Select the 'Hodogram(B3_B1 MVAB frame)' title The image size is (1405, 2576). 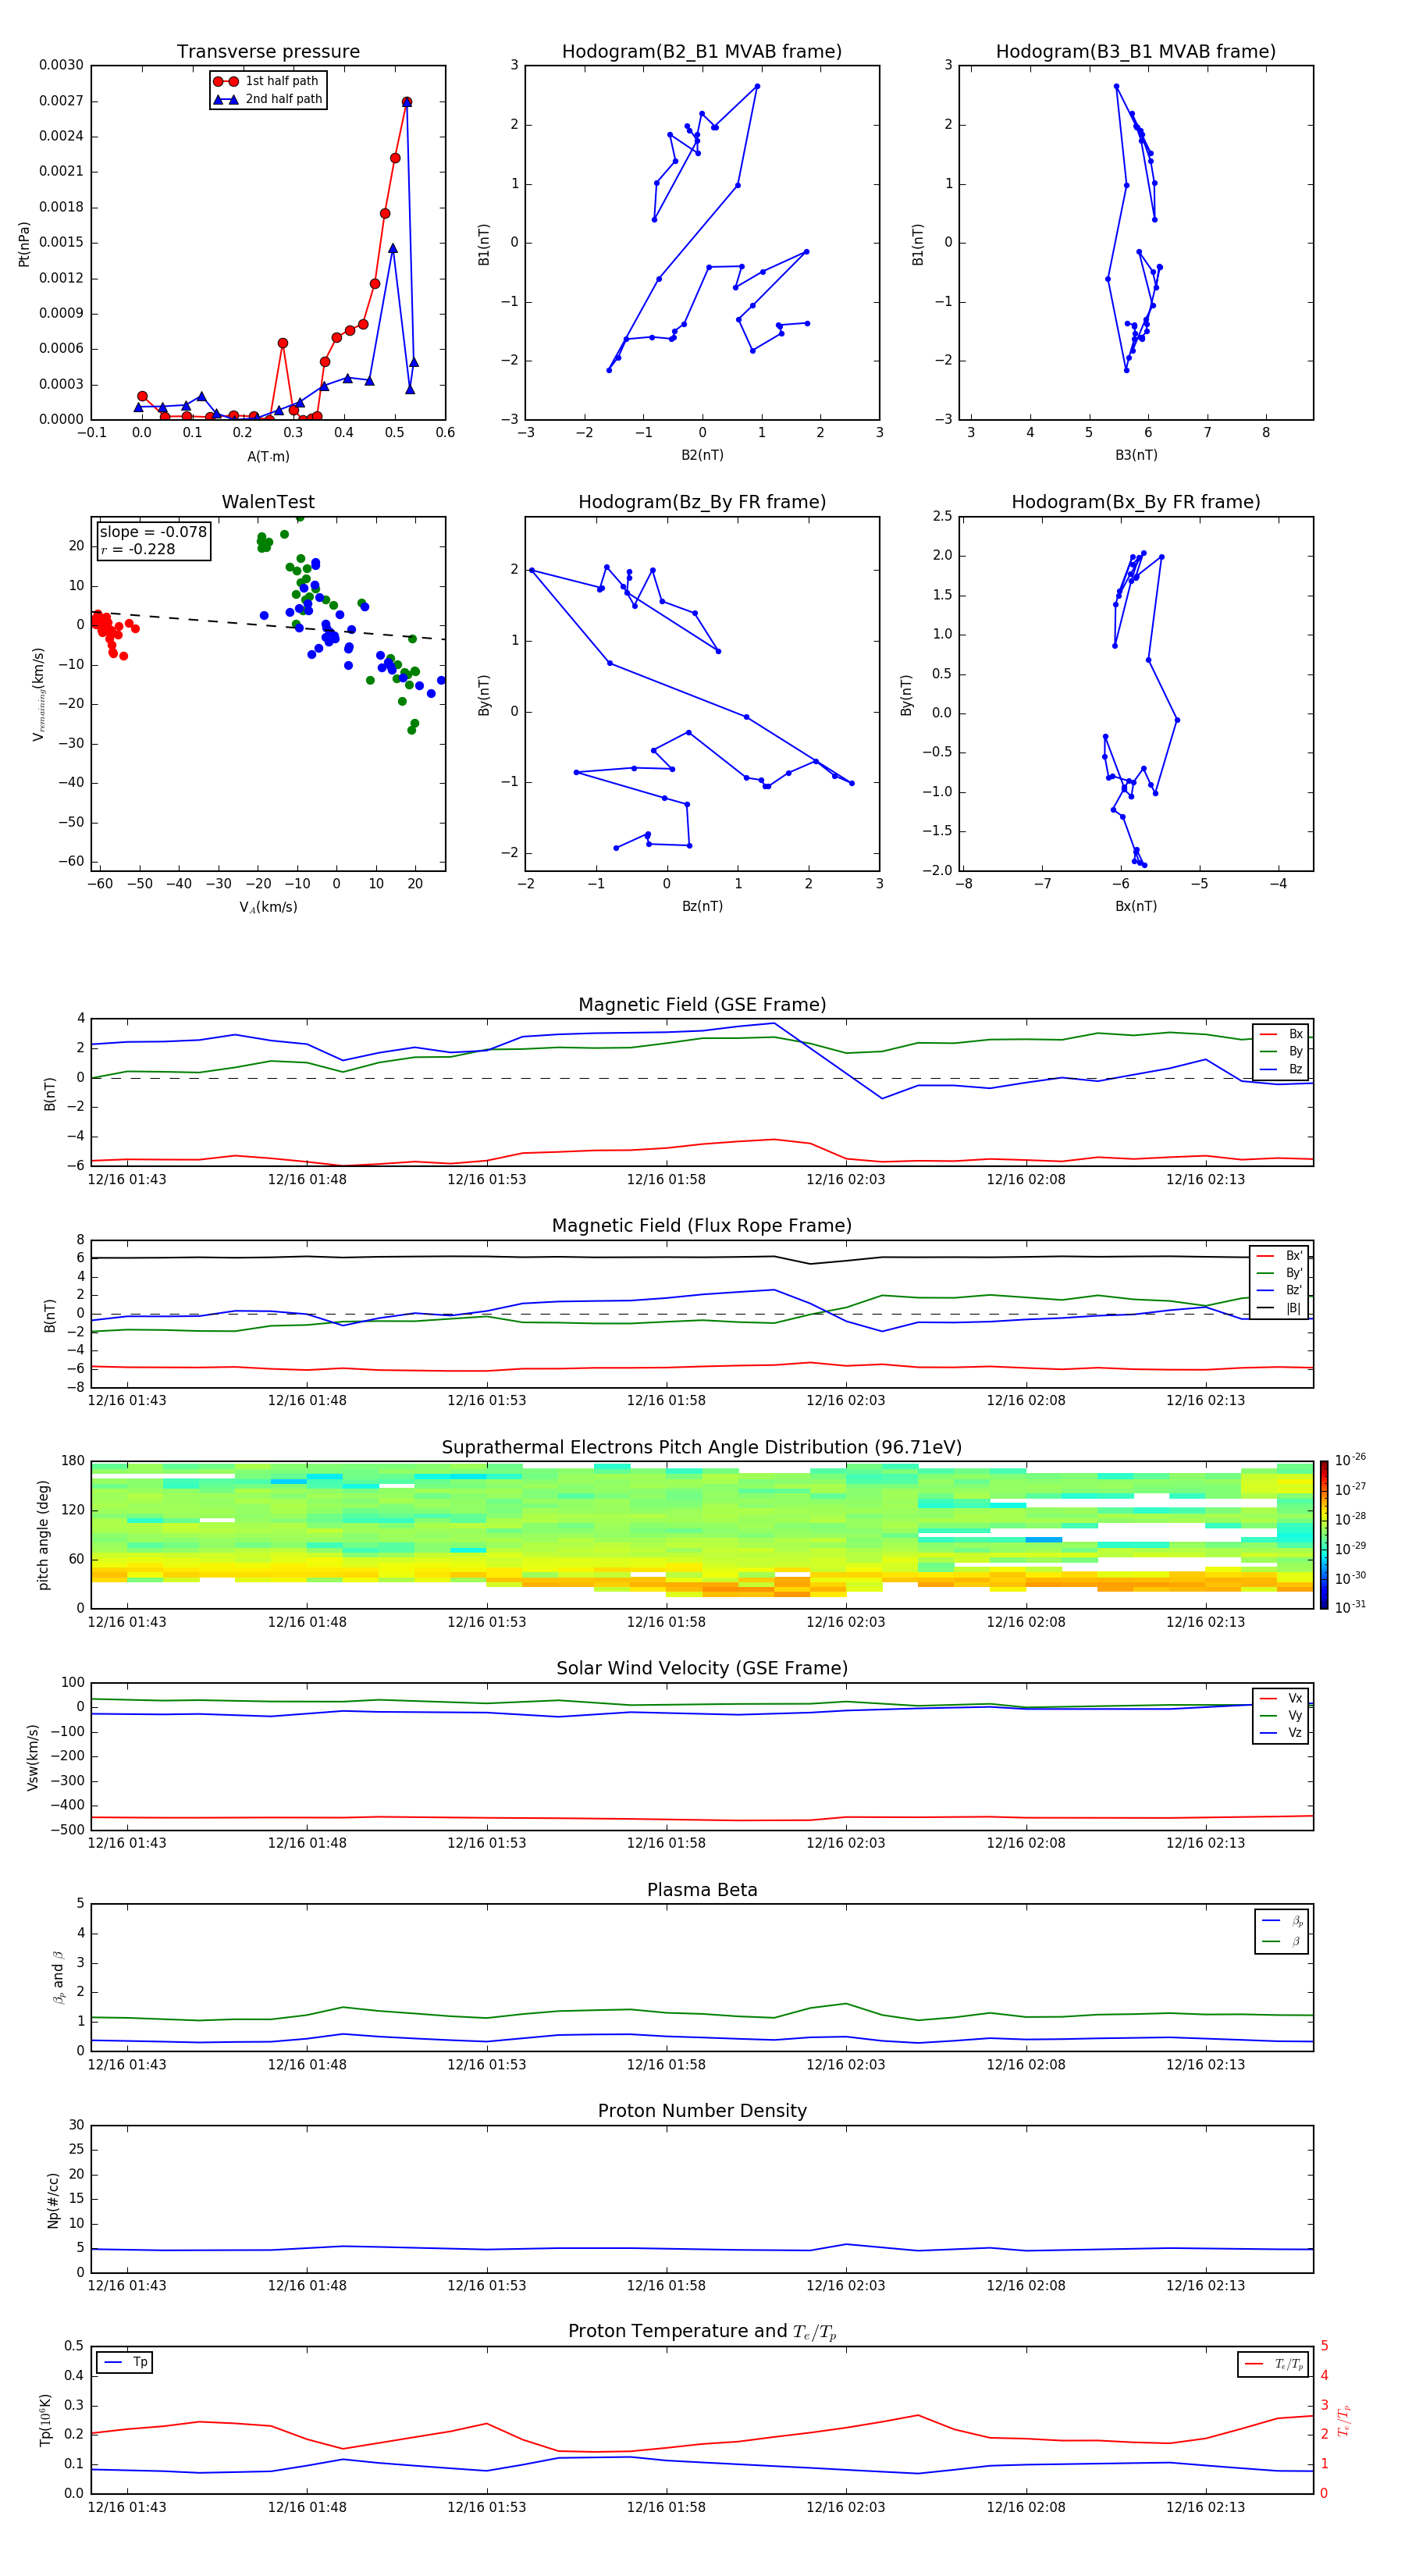pos(1136,52)
